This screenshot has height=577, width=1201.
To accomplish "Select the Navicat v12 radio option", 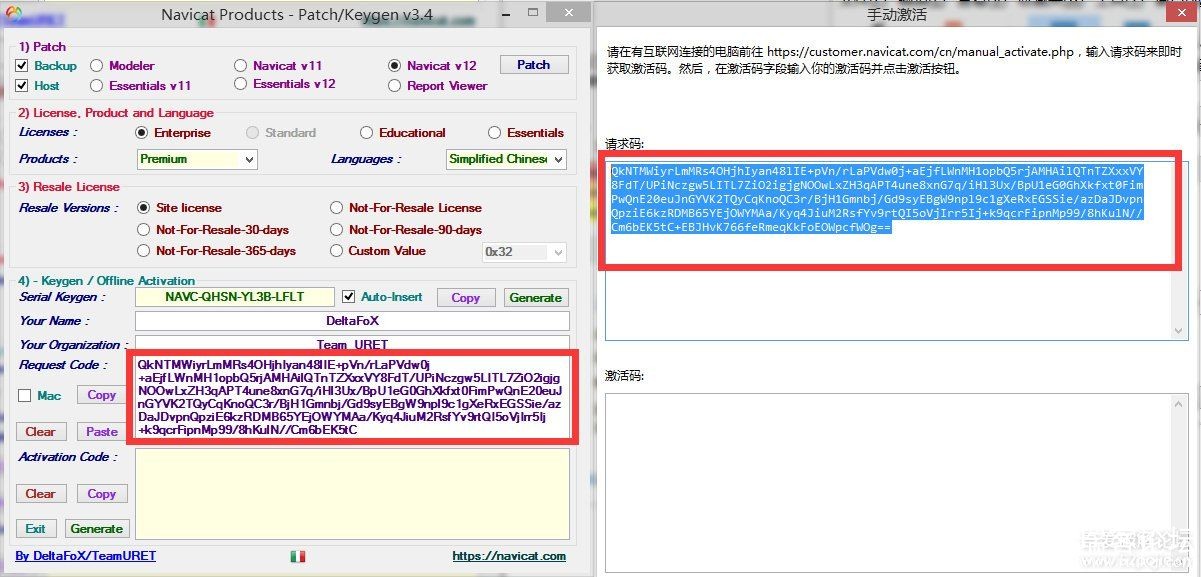I will pyautogui.click(x=394, y=65).
